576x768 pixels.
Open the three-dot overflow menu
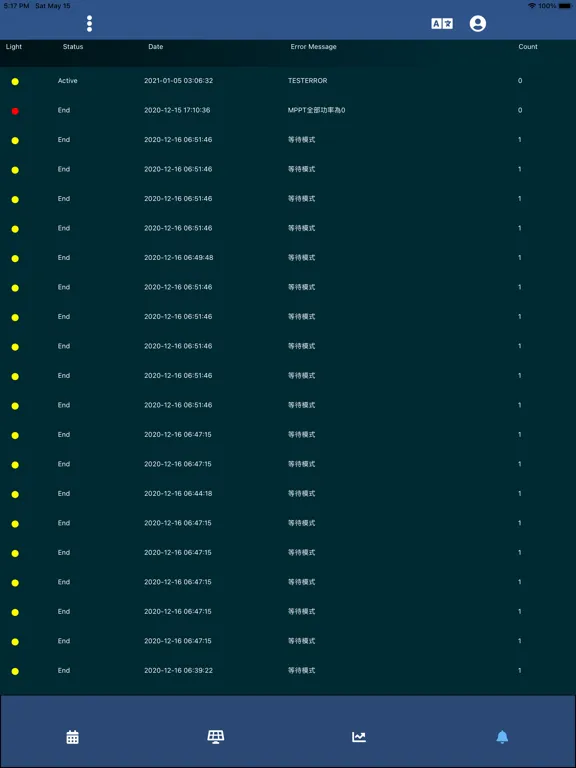(89, 24)
